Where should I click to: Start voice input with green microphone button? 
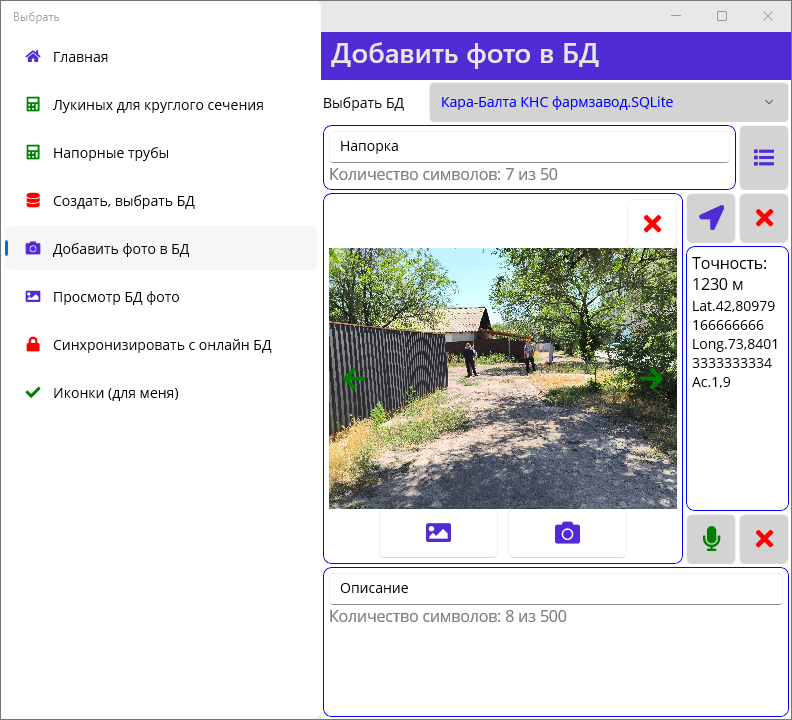(x=711, y=539)
